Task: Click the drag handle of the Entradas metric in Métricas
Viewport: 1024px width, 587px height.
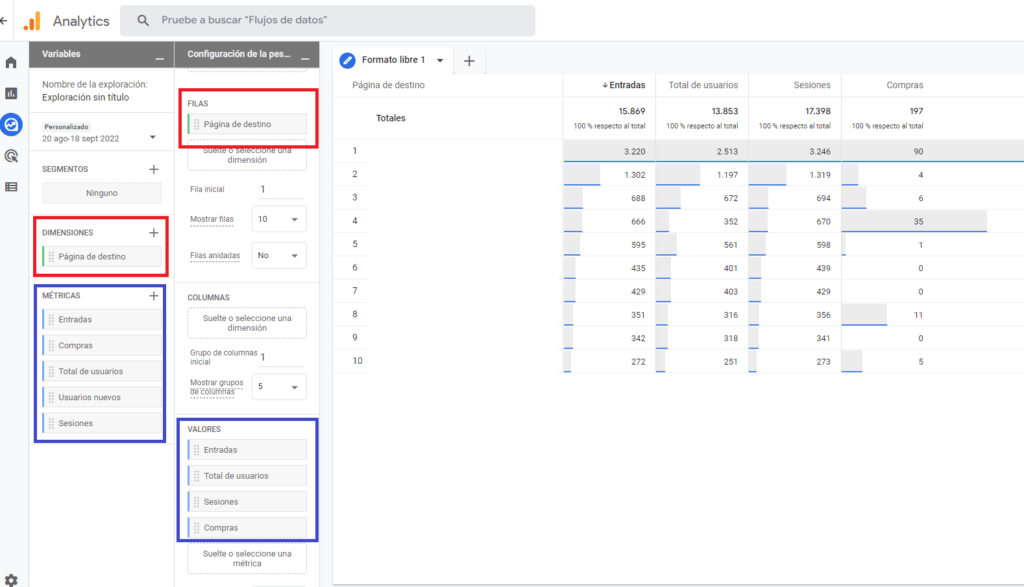Action: click(x=51, y=319)
